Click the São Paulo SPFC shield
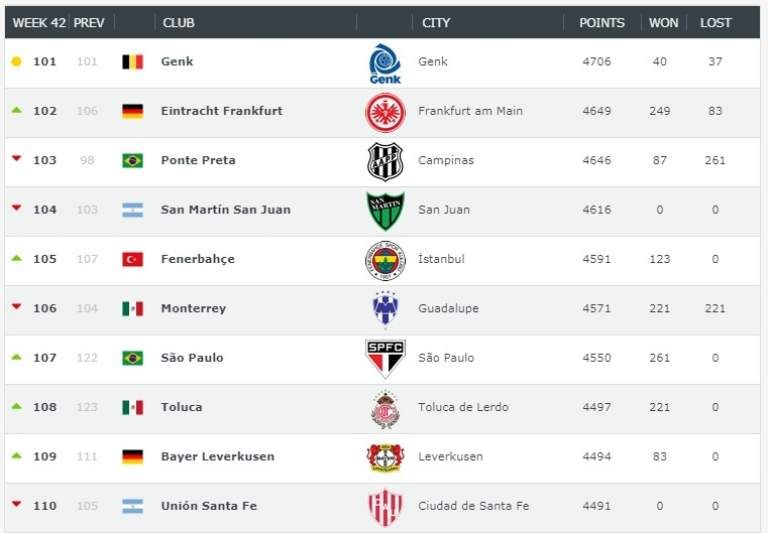The image size is (768, 533). tap(385, 358)
